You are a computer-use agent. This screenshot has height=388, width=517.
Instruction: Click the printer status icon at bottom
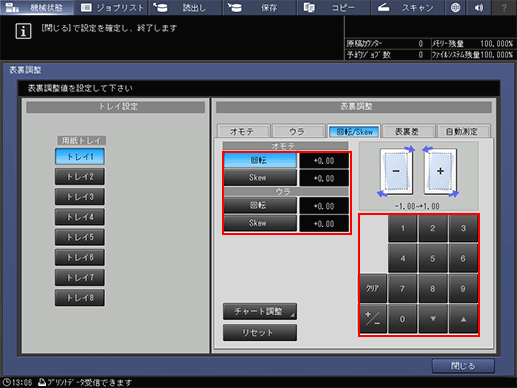click(42, 382)
